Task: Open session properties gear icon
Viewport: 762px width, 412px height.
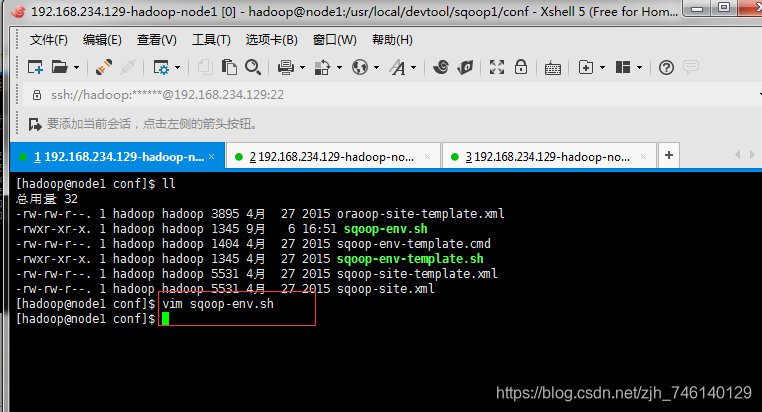Action: point(161,67)
